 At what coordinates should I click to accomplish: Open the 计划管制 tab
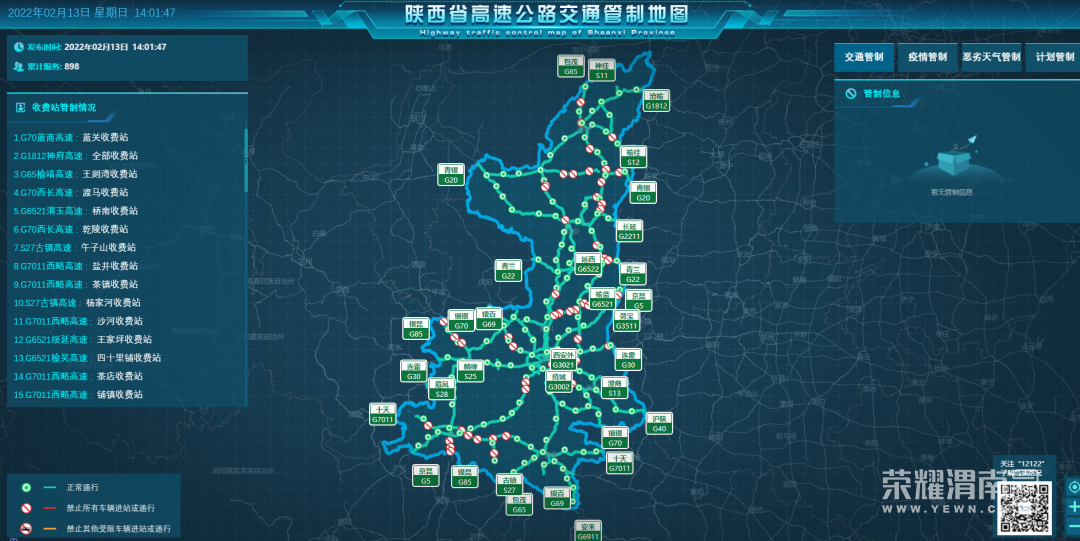pyautogui.click(x=1054, y=57)
